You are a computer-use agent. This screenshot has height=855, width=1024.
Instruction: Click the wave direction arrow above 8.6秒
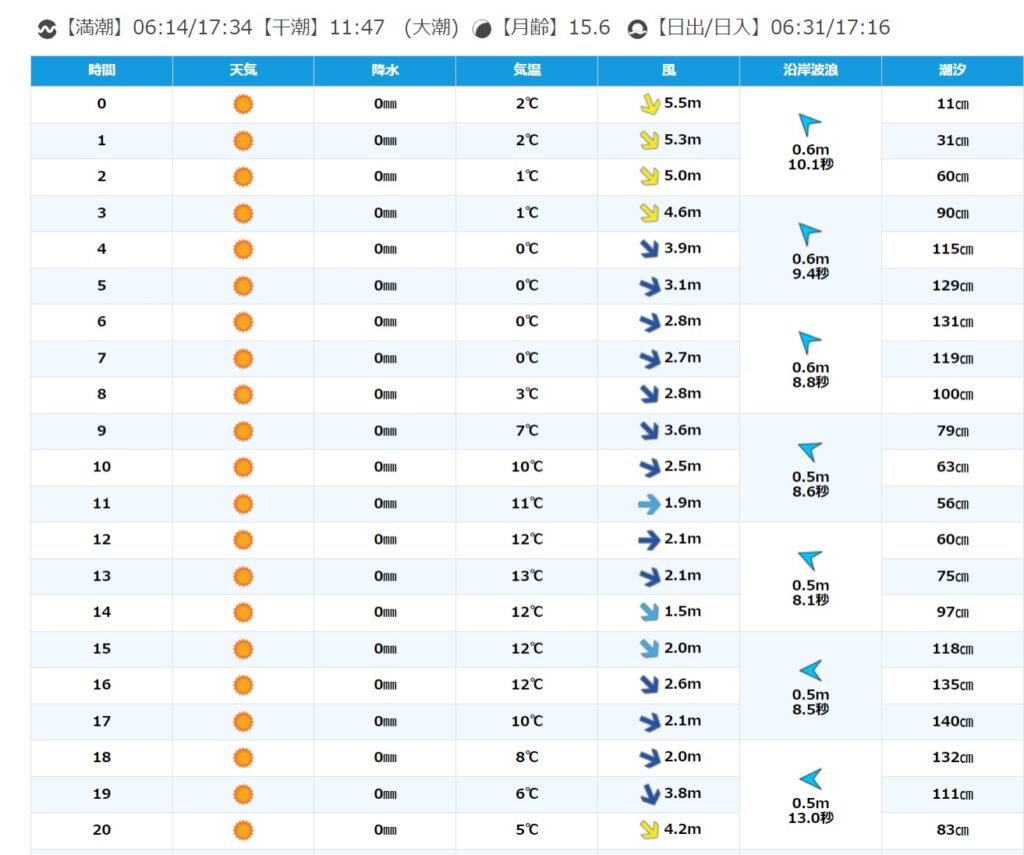click(810, 451)
